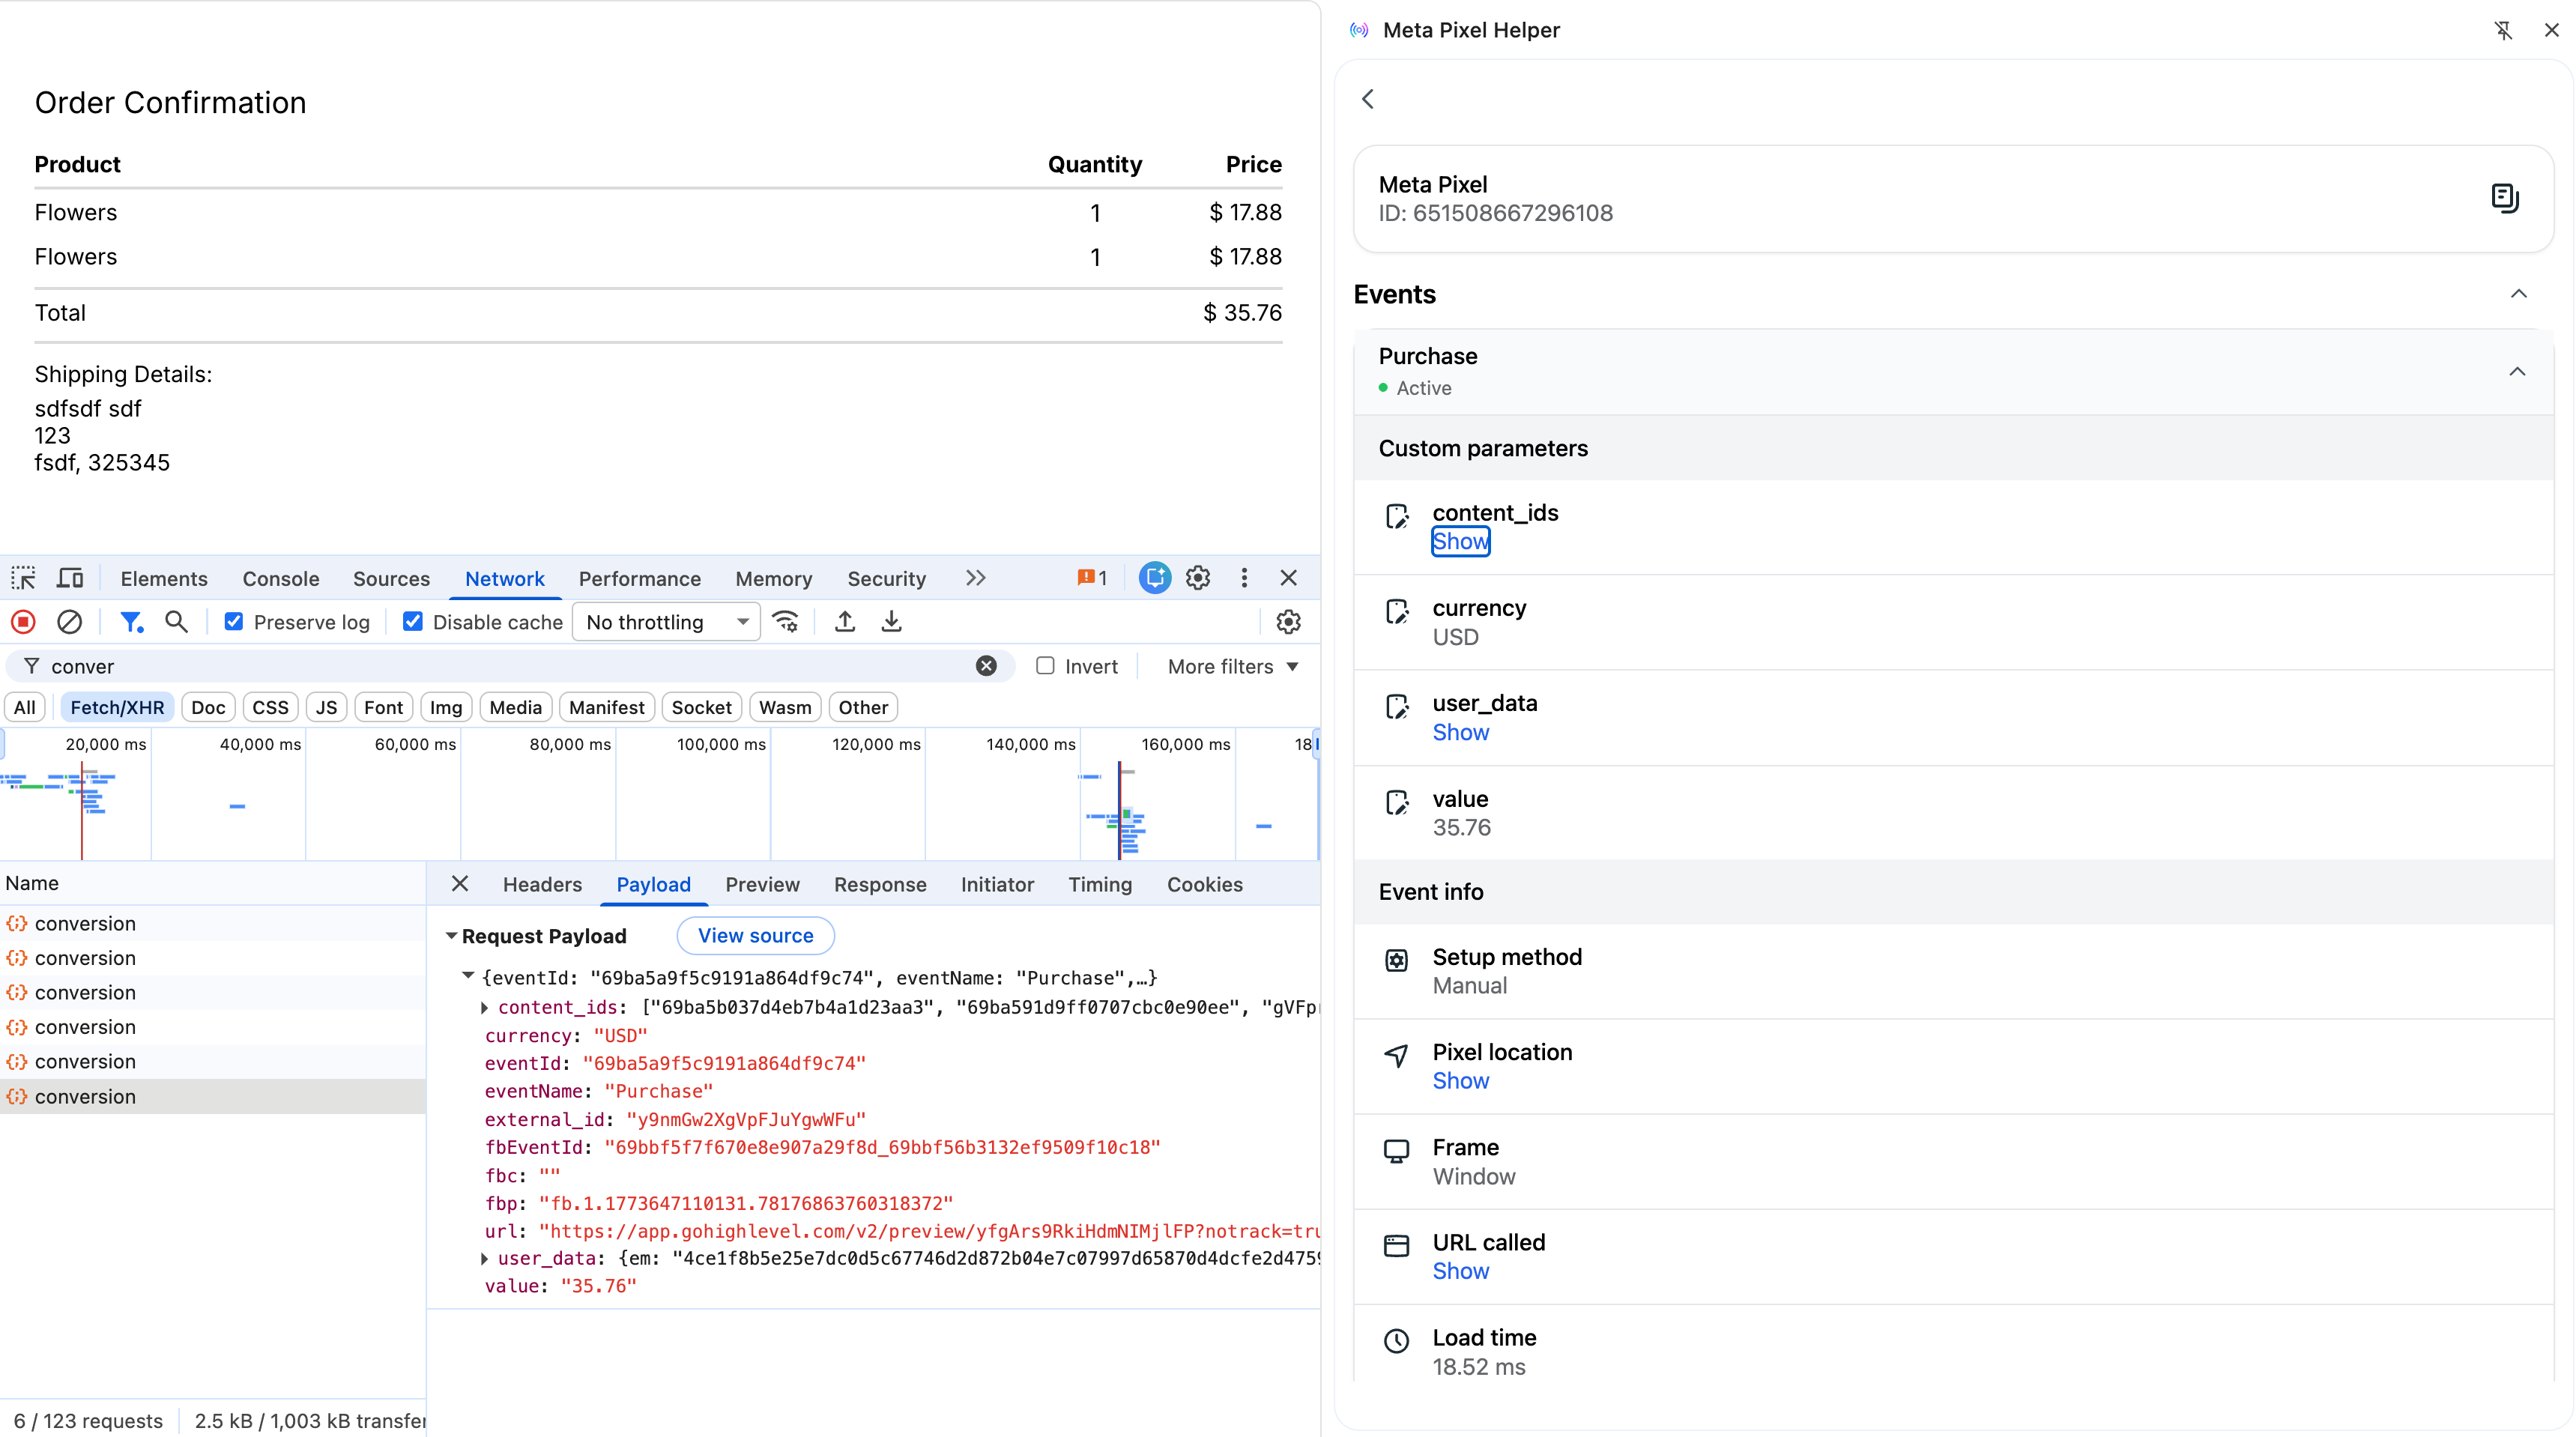Expand the More filters menu
The height and width of the screenshot is (1437, 2576).
tap(1233, 667)
